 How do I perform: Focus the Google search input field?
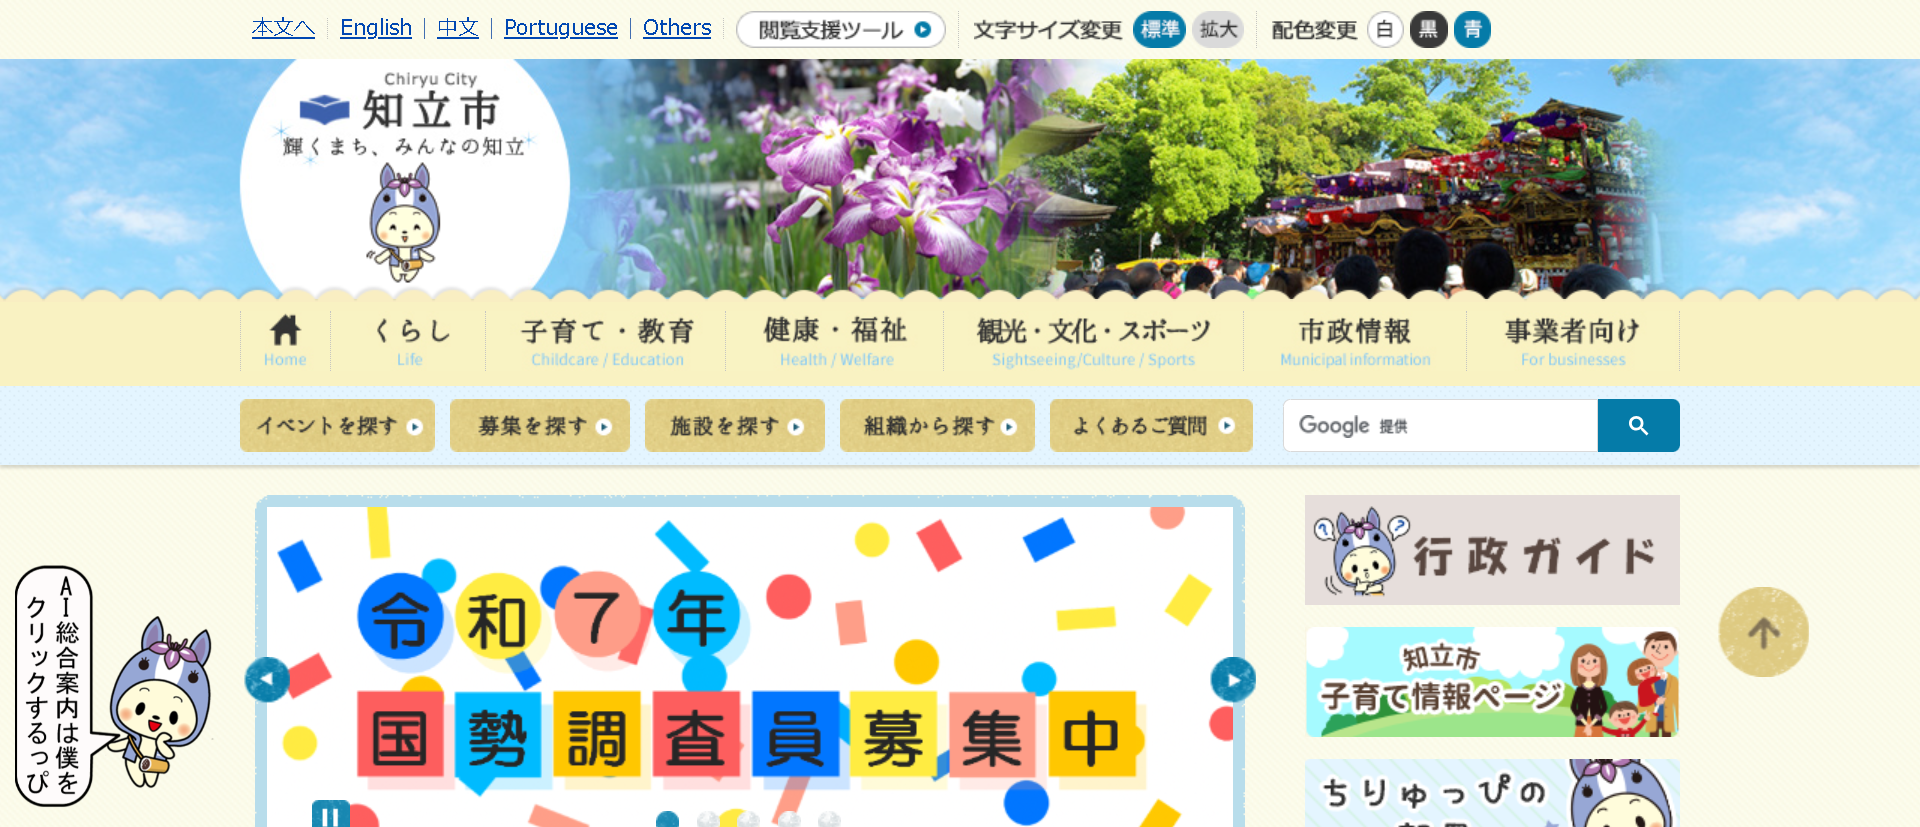(x=1440, y=425)
